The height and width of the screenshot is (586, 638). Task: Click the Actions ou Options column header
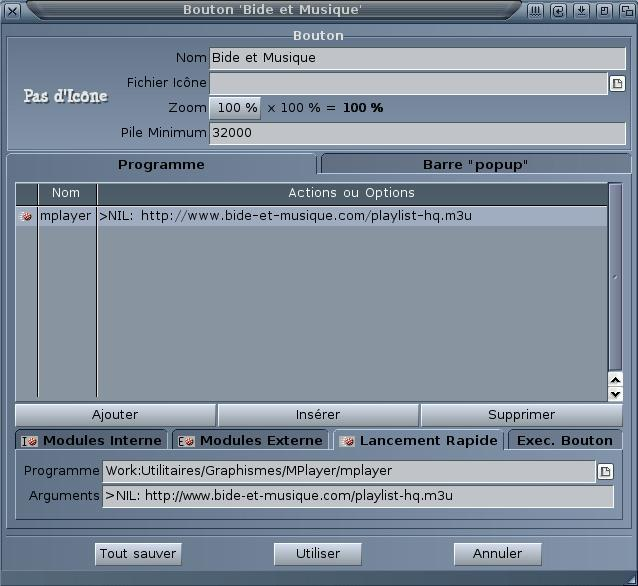click(x=352, y=193)
